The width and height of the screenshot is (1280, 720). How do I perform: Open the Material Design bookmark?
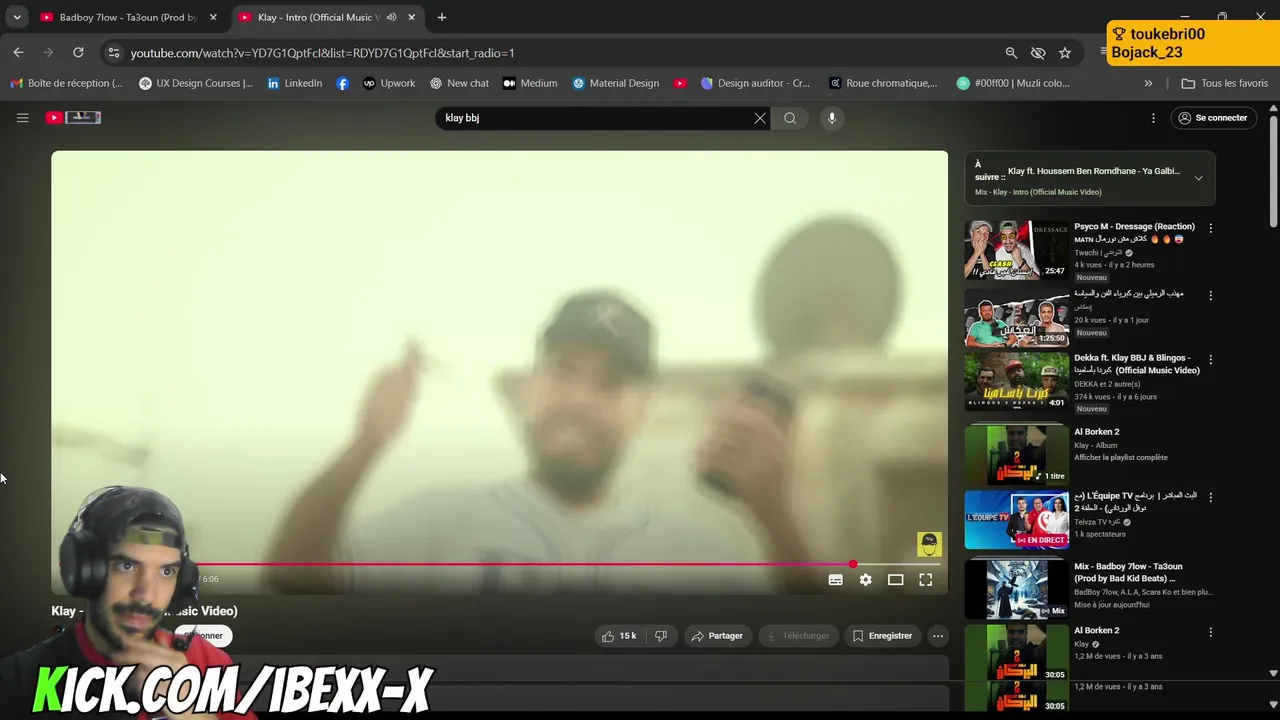tap(615, 84)
